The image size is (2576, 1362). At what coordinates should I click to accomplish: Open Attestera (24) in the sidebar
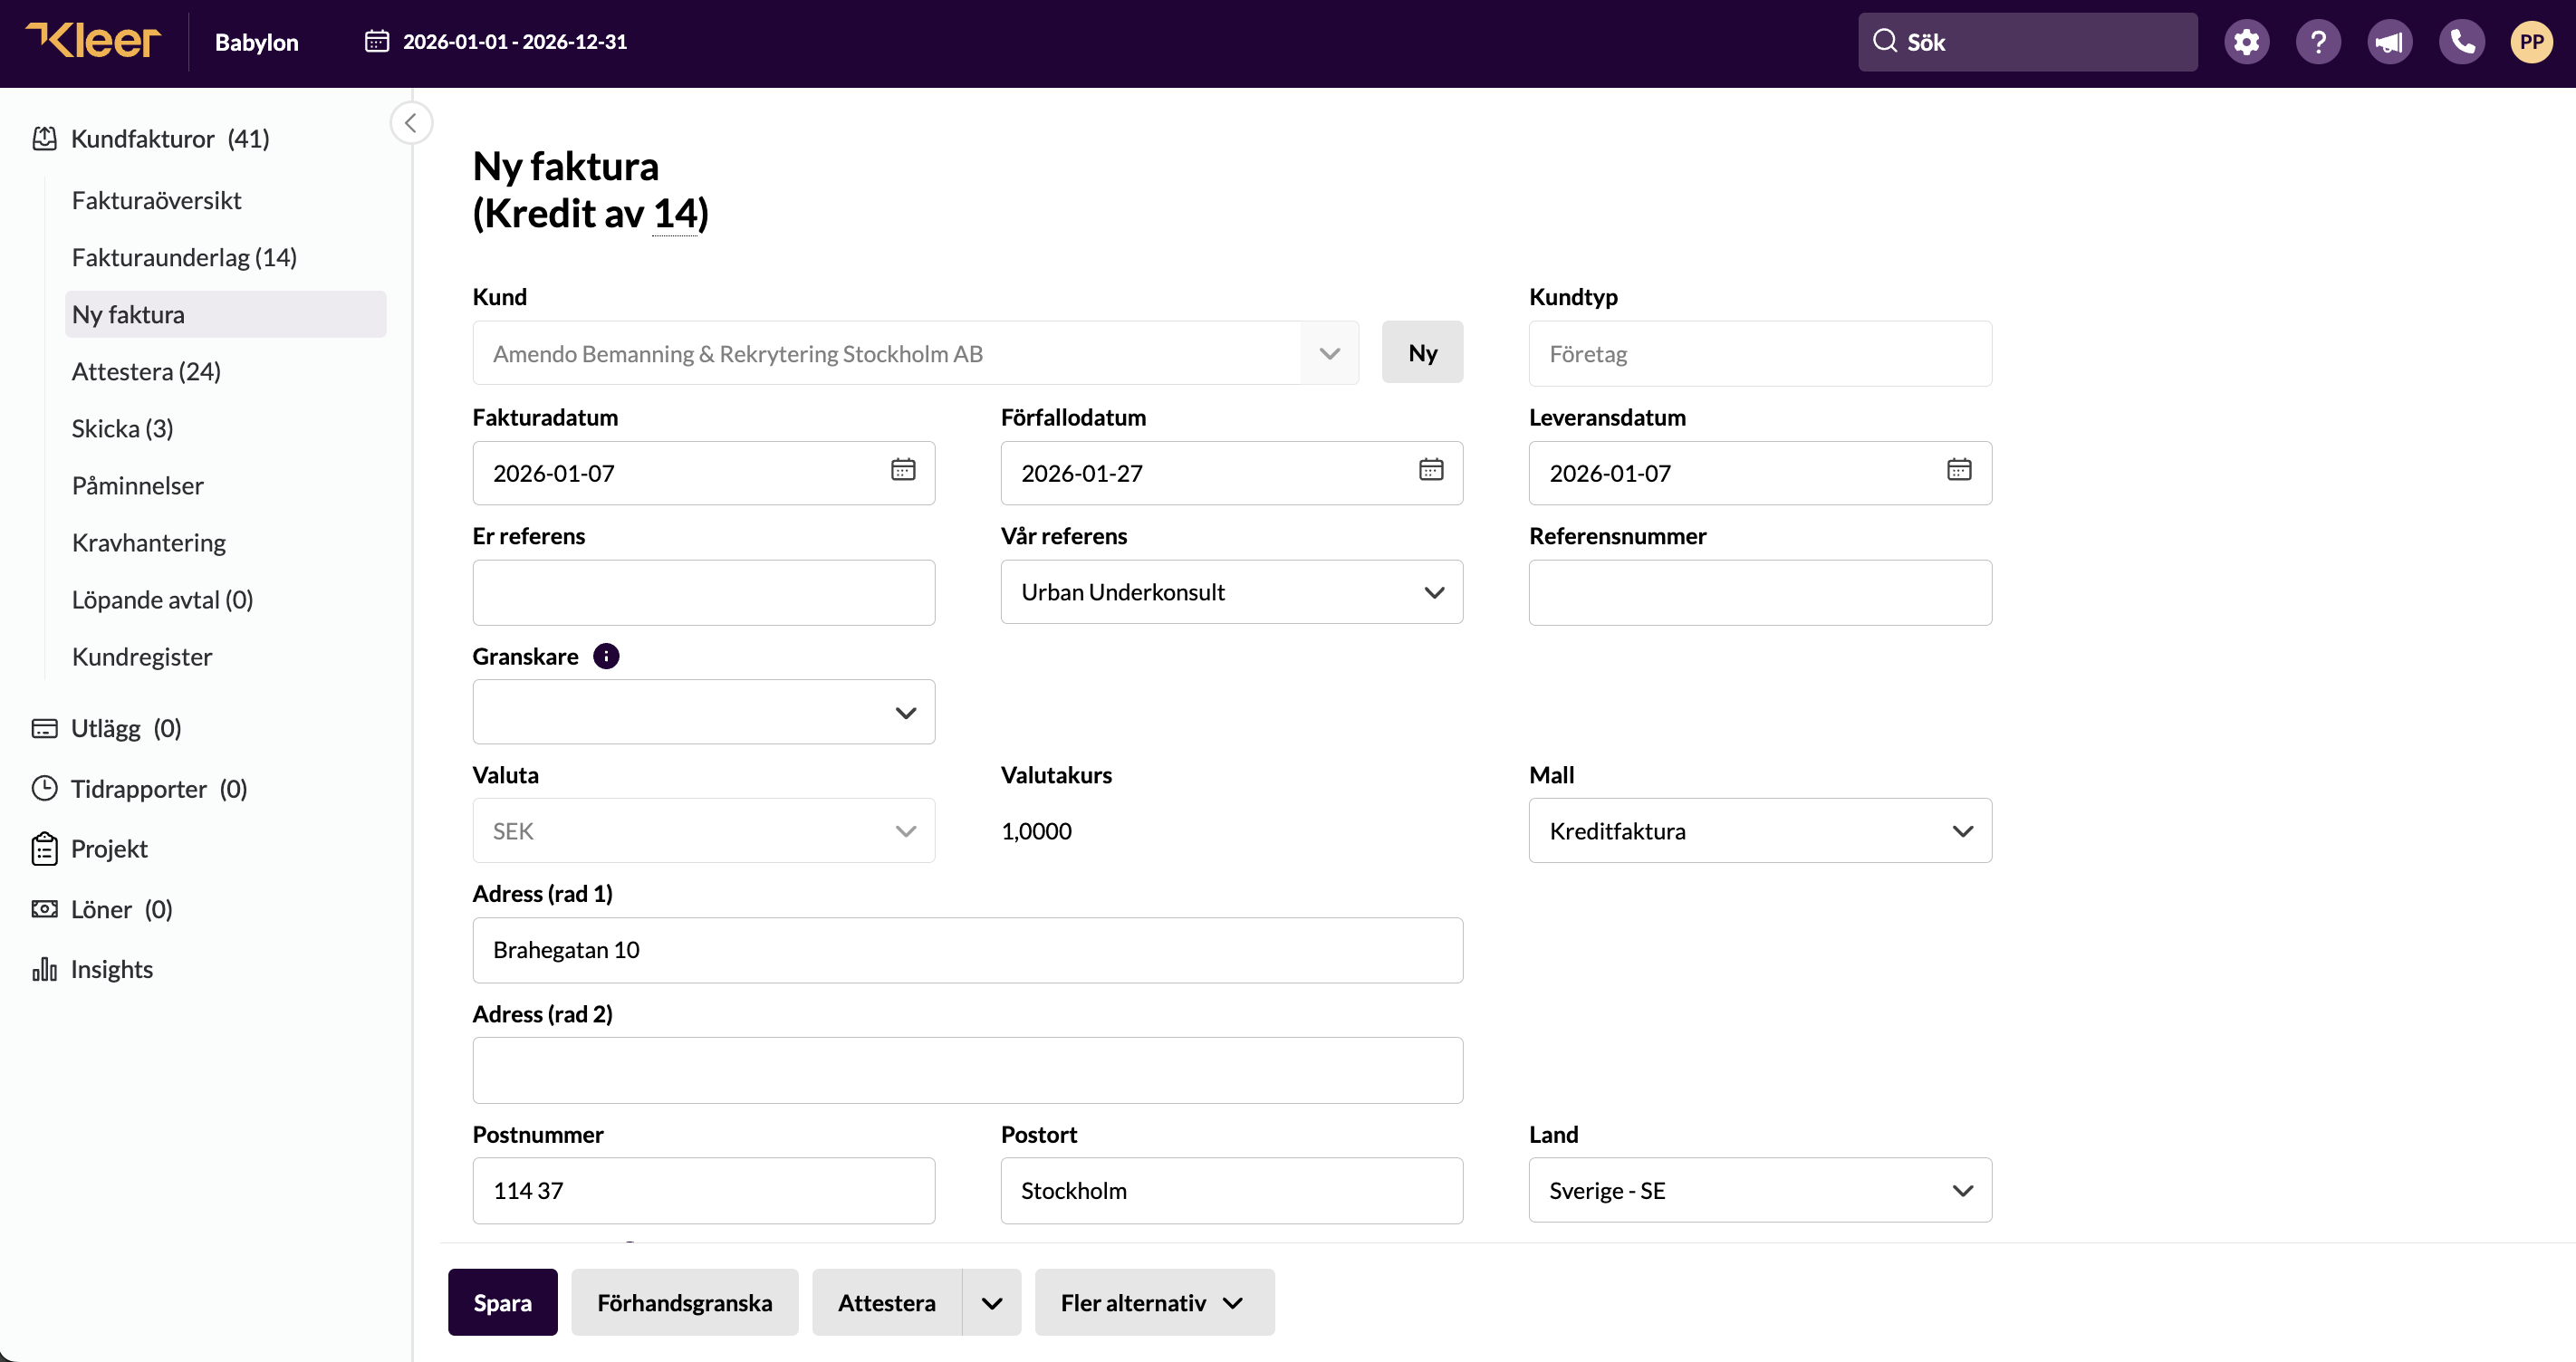tap(146, 371)
